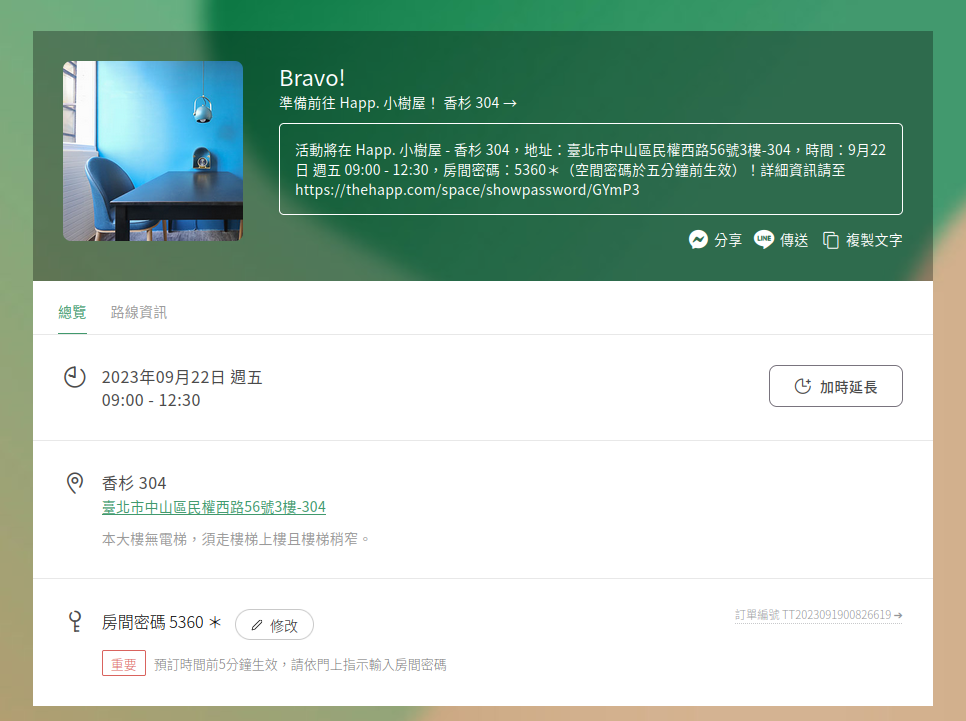This screenshot has width=966, height=721.
Task: Click the red 重要 badge
Action: pyautogui.click(x=124, y=664)
